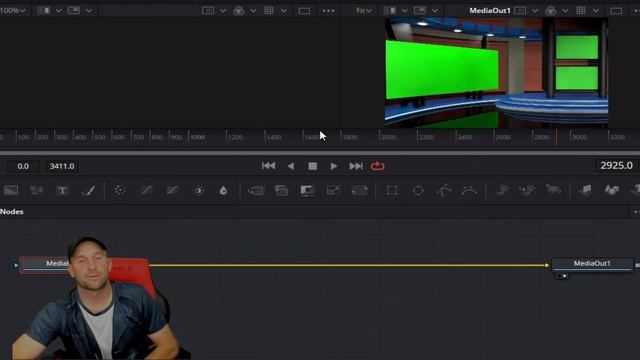The width and height of the screenshot is (640, 360).
Task: Add a Color Corrector node
Action: click(x=119, y=190)
